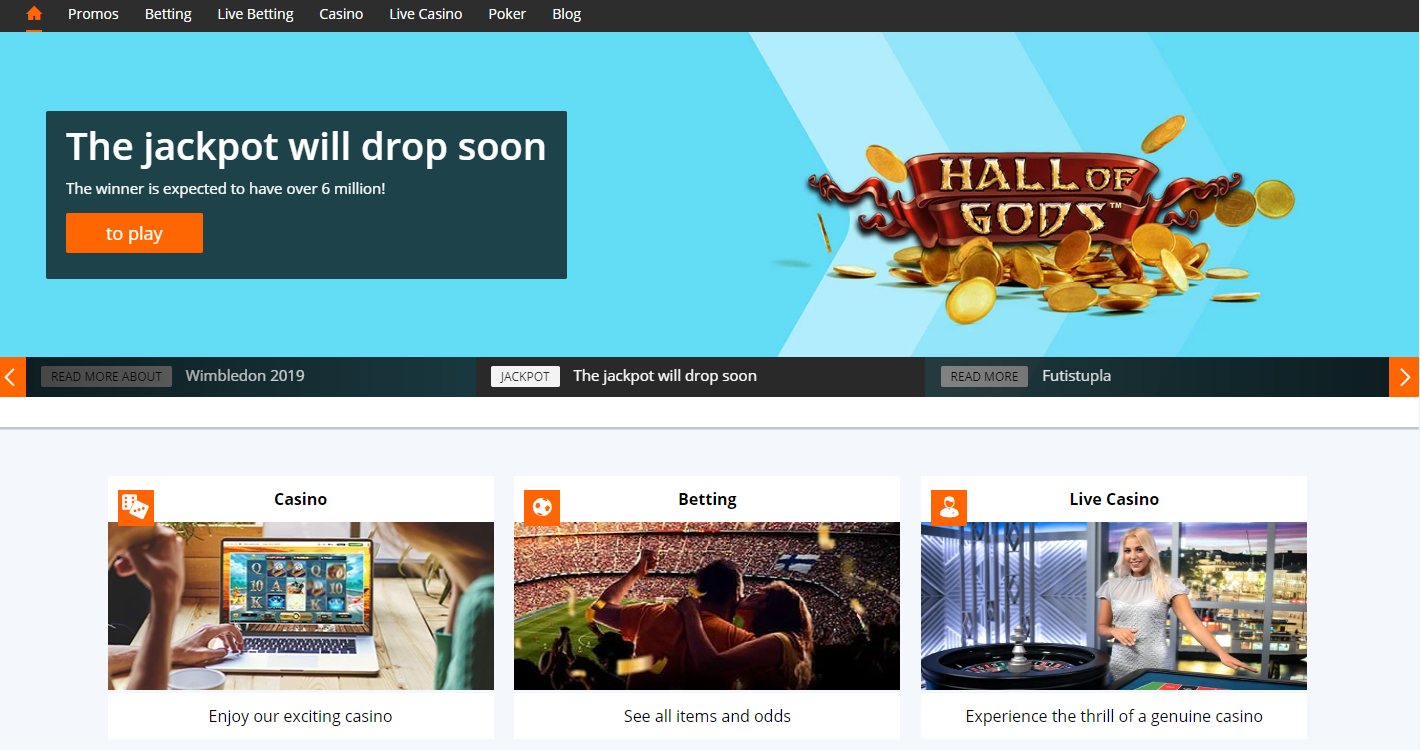Image resolution: width=1420 pixels, height=750 pixels.
Task: Open the Blog menu item
Action: click(x=566, y=14)
